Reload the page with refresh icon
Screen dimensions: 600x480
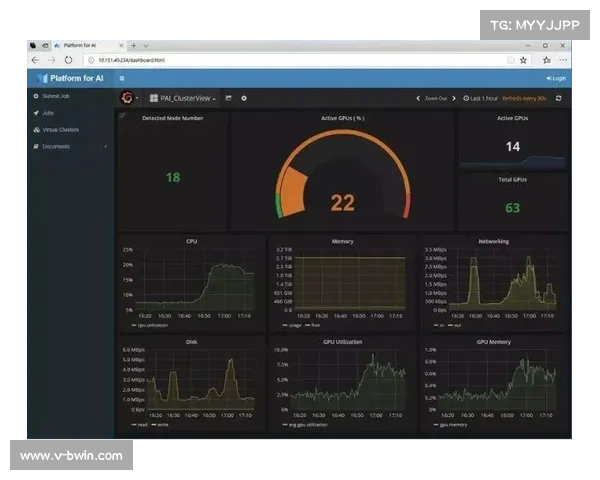coord(68,60)
